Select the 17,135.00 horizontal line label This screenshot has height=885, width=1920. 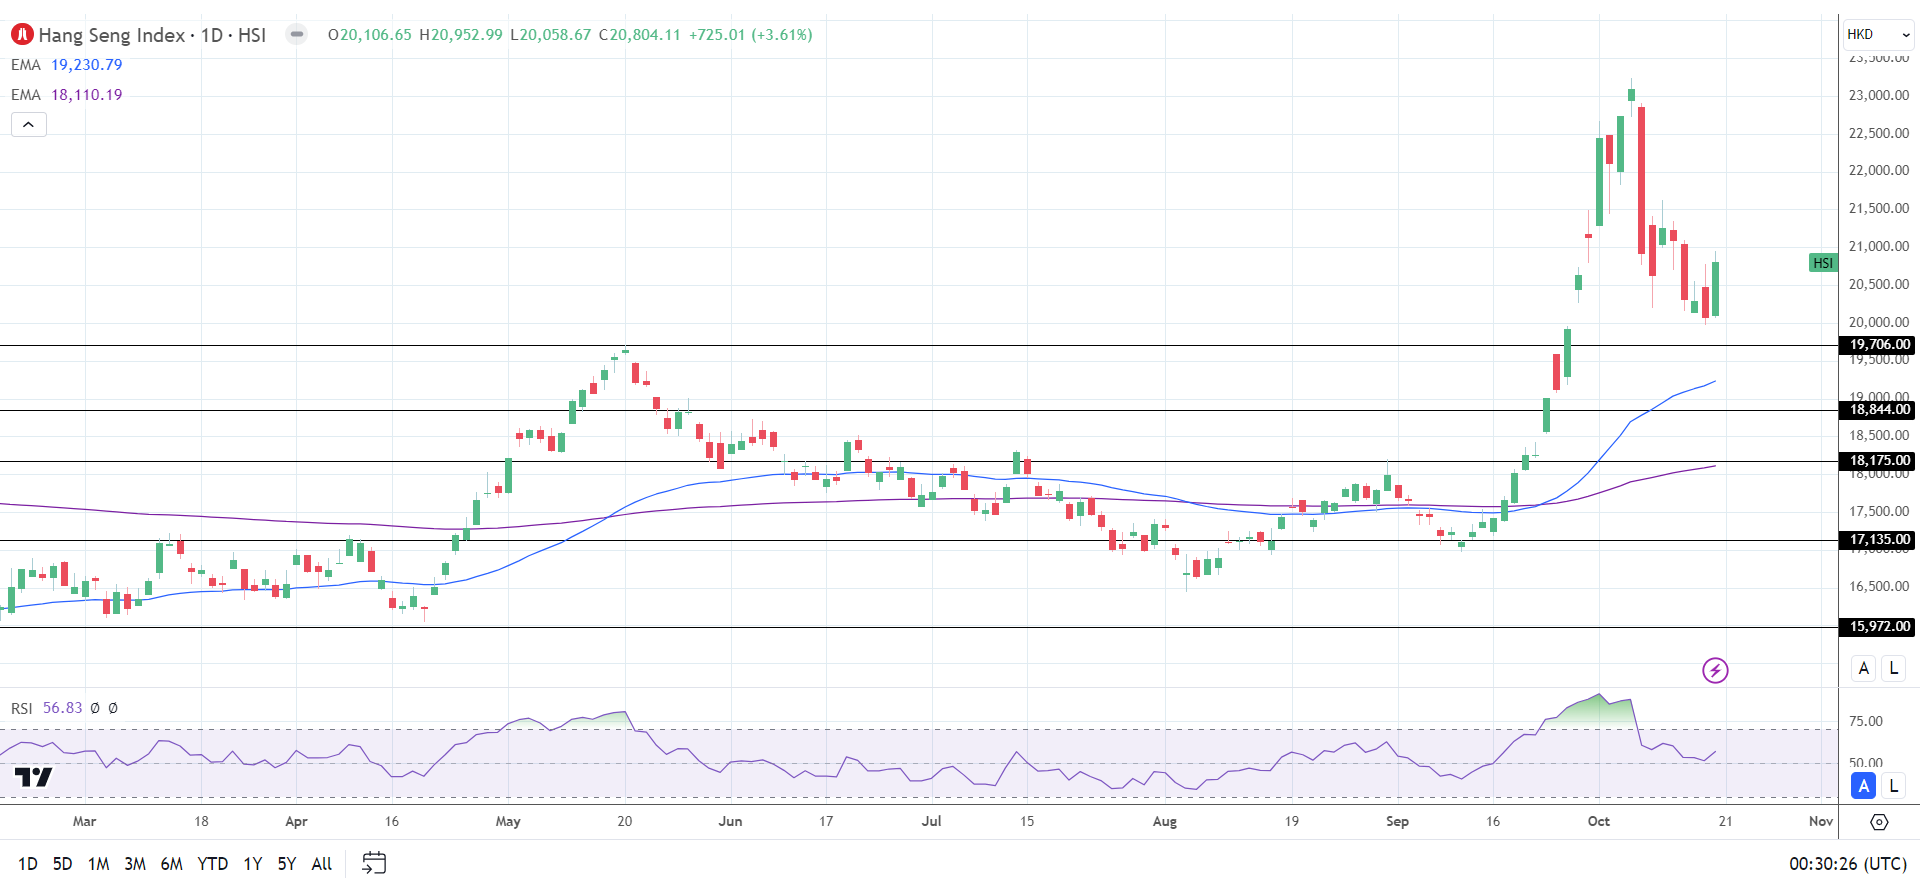pos(1879,540)
